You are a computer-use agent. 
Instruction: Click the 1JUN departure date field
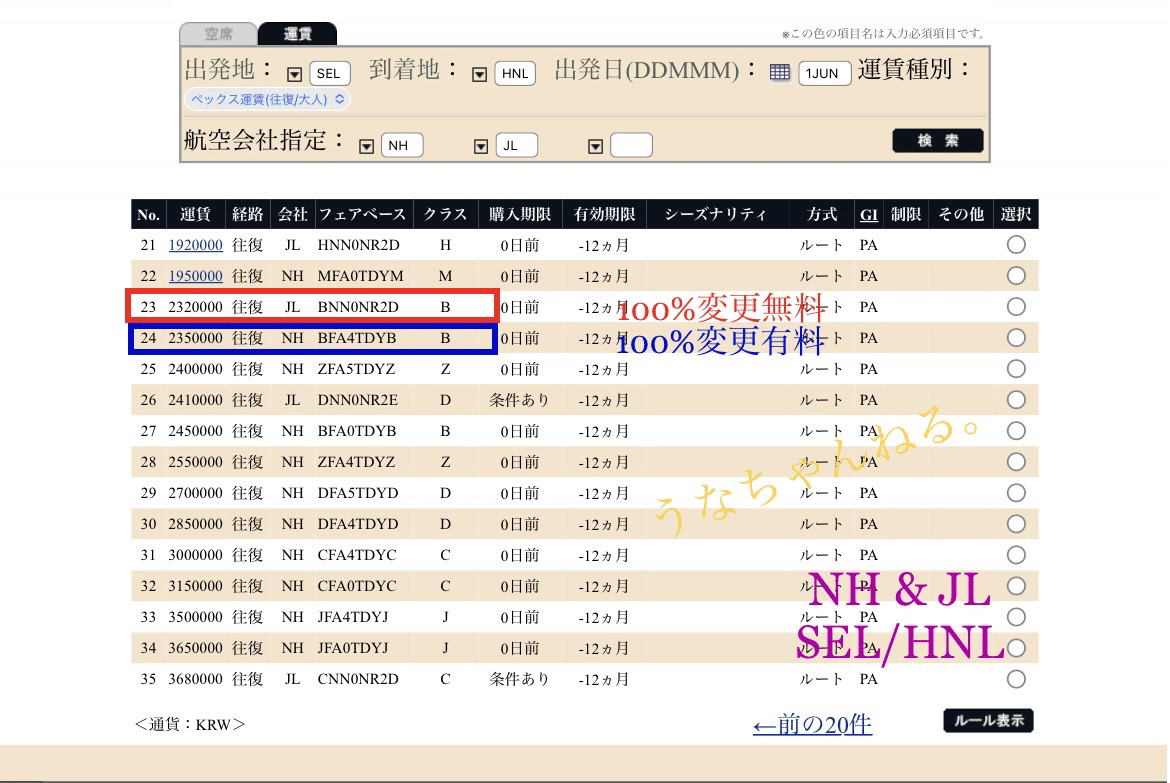(825, 73)
